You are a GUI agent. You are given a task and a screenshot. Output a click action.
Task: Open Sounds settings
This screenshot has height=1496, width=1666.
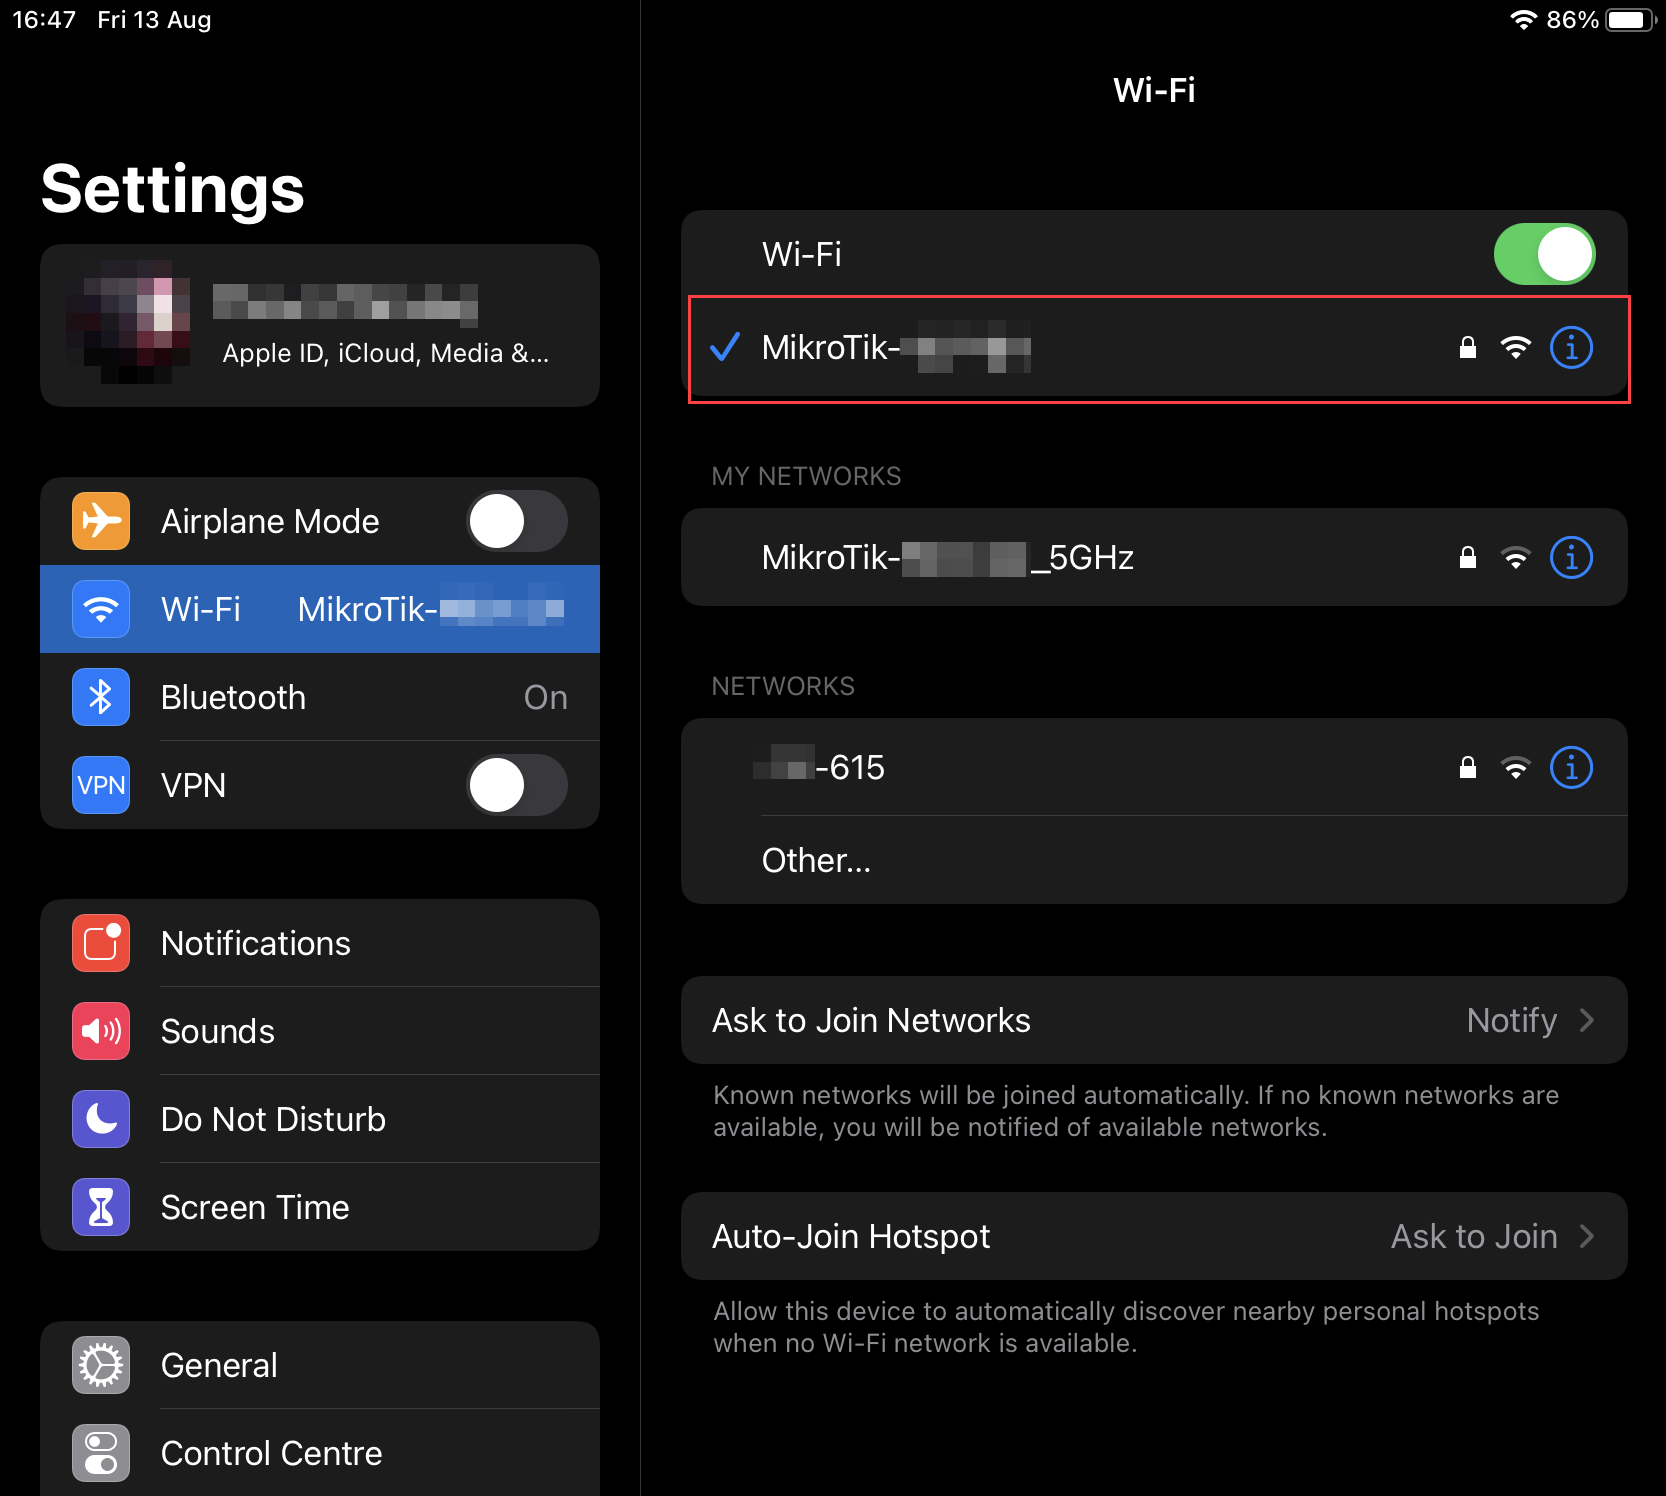coord(320,1031)
